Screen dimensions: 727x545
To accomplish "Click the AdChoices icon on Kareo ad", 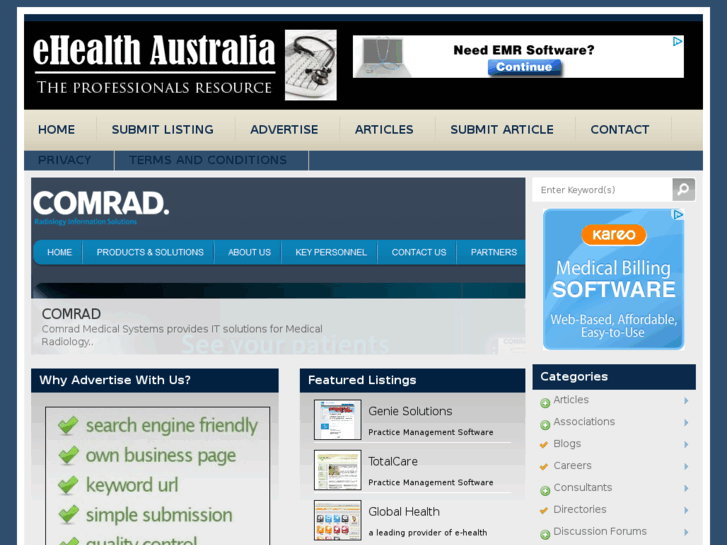I will [678, 214].
